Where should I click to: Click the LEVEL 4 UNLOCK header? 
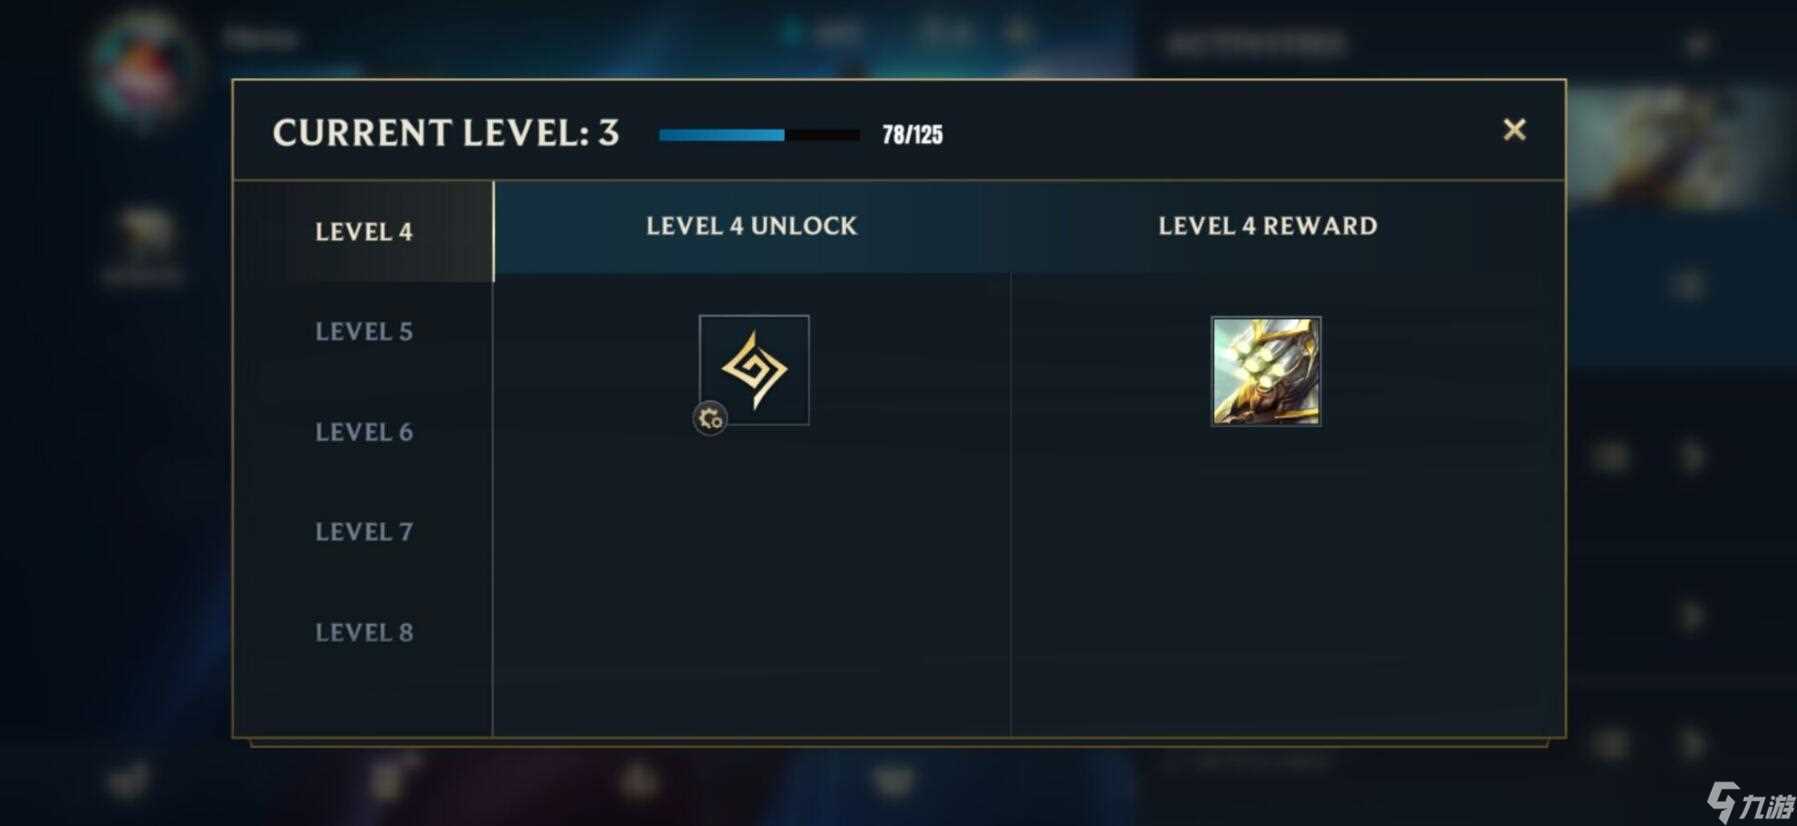pos(751,226)
